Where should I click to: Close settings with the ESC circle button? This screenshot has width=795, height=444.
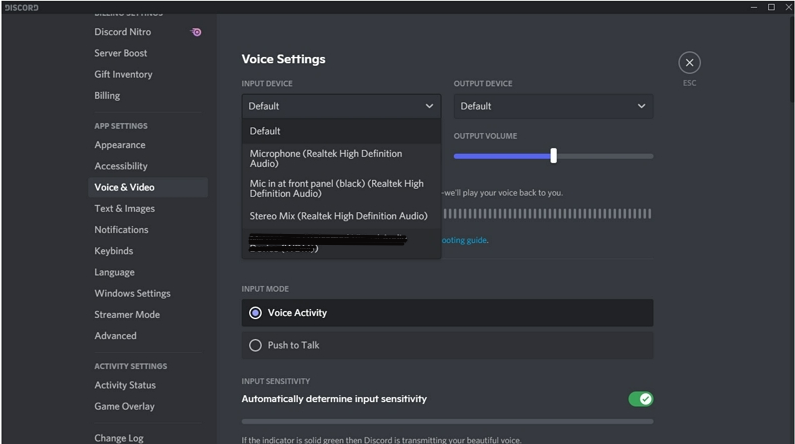689,63
